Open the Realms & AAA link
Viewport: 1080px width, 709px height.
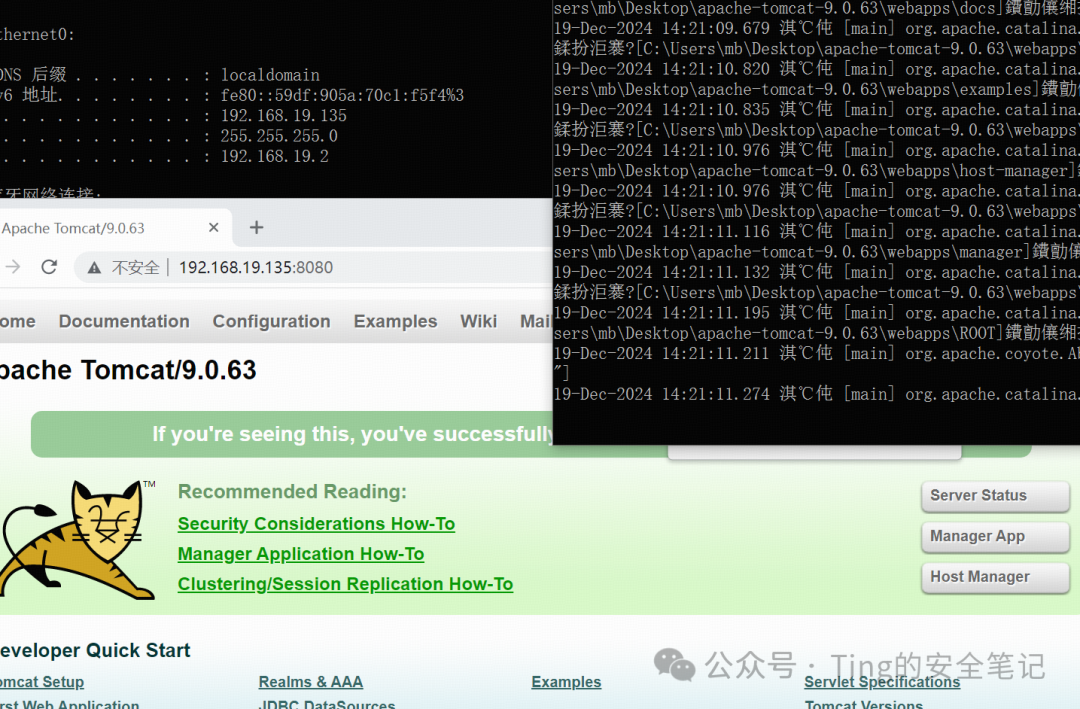pos(311,682)
